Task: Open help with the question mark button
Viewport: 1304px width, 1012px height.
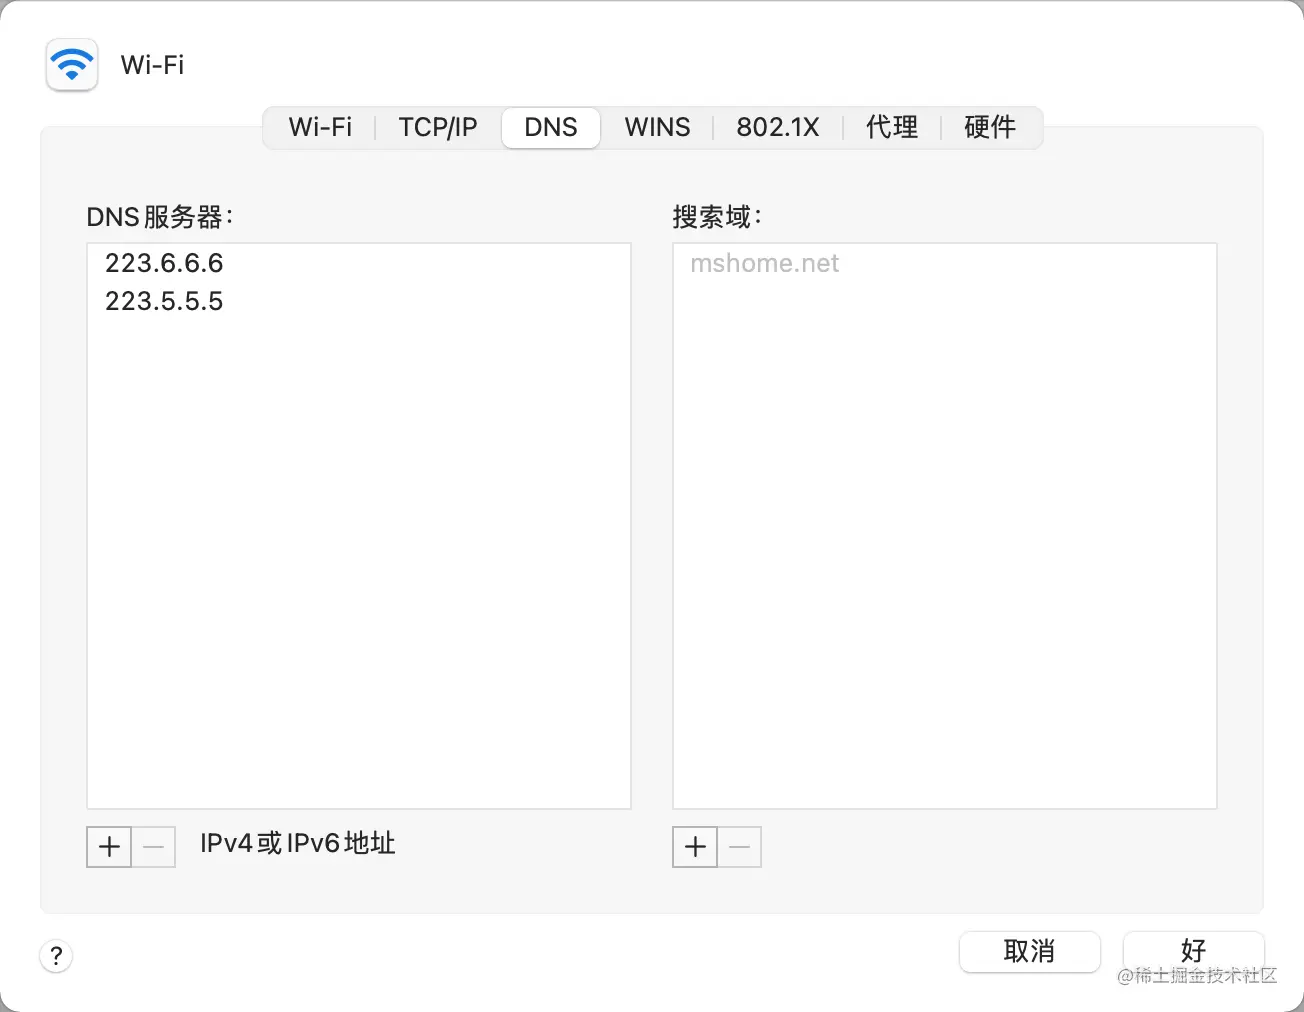Action: 56,955
